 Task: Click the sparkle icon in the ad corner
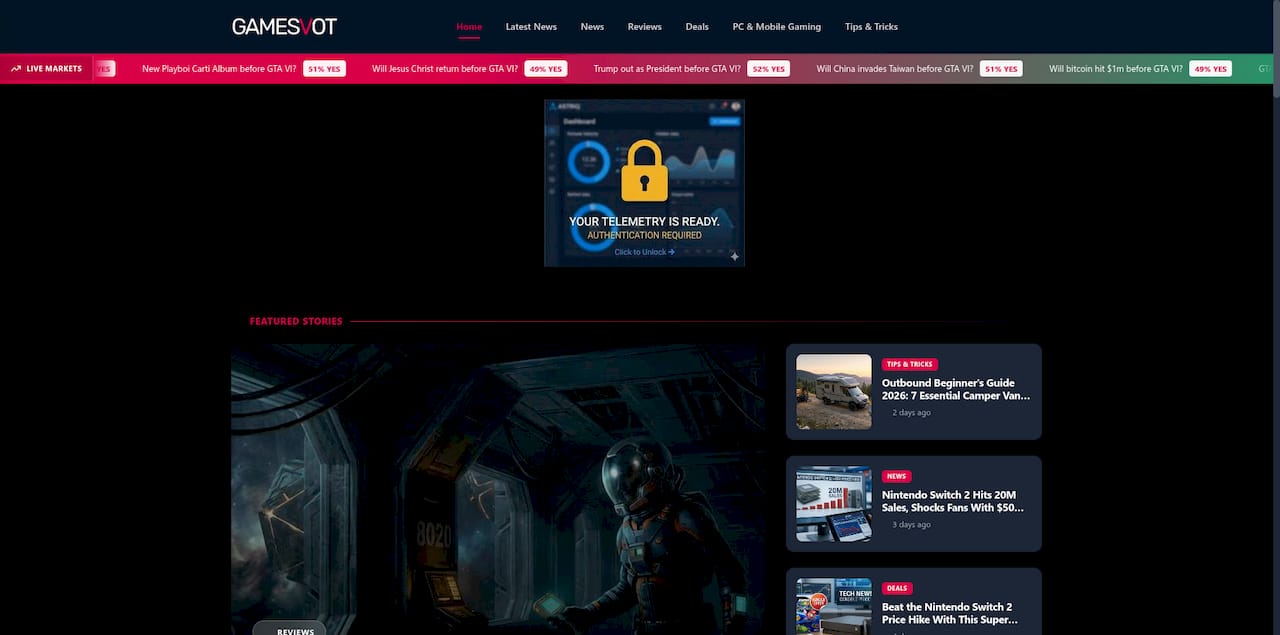point(734,256)
